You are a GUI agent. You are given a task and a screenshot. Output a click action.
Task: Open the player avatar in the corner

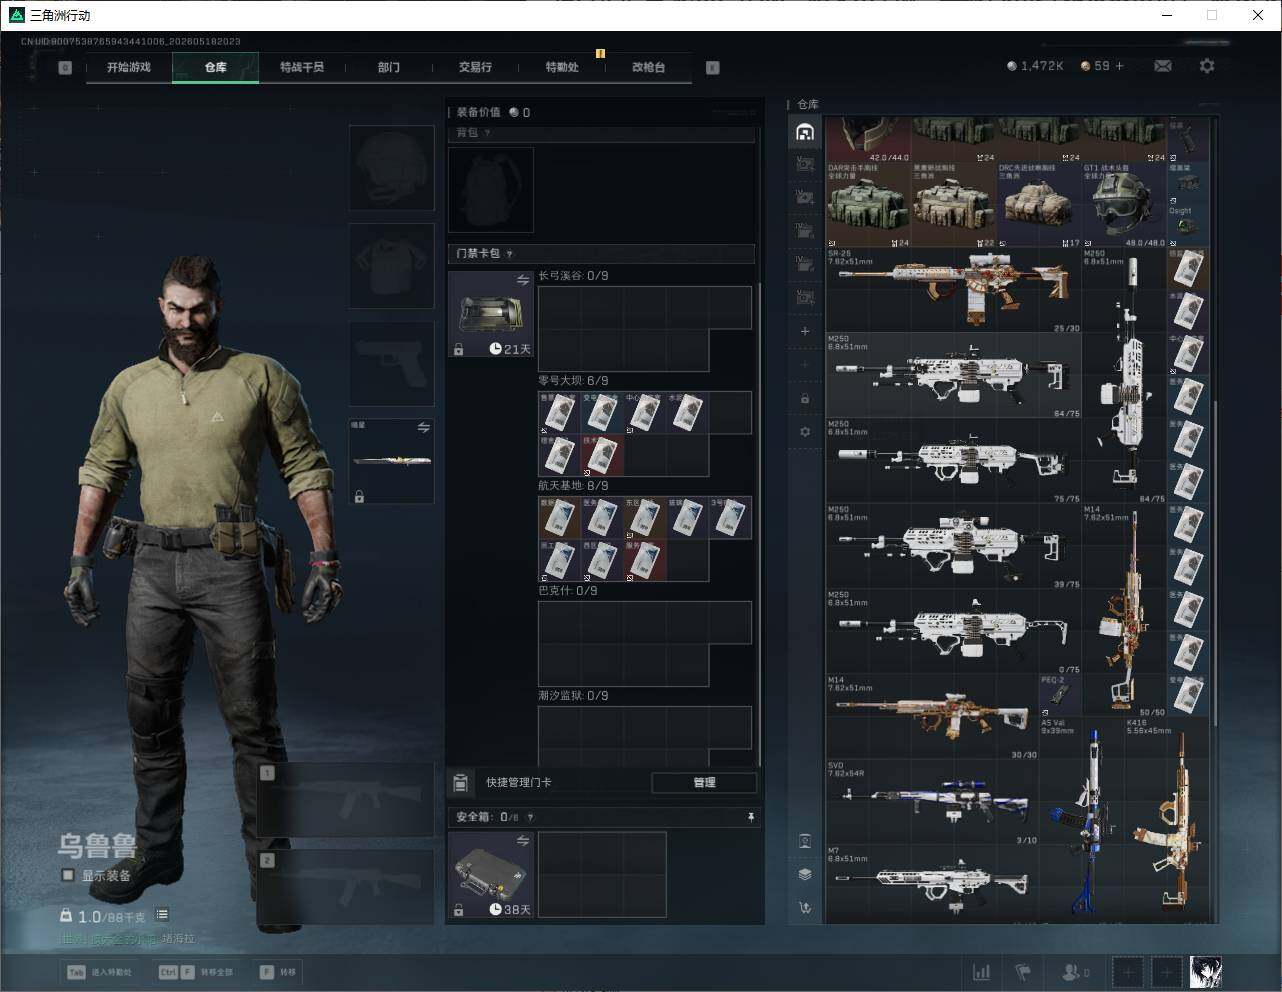[1205, 972]
